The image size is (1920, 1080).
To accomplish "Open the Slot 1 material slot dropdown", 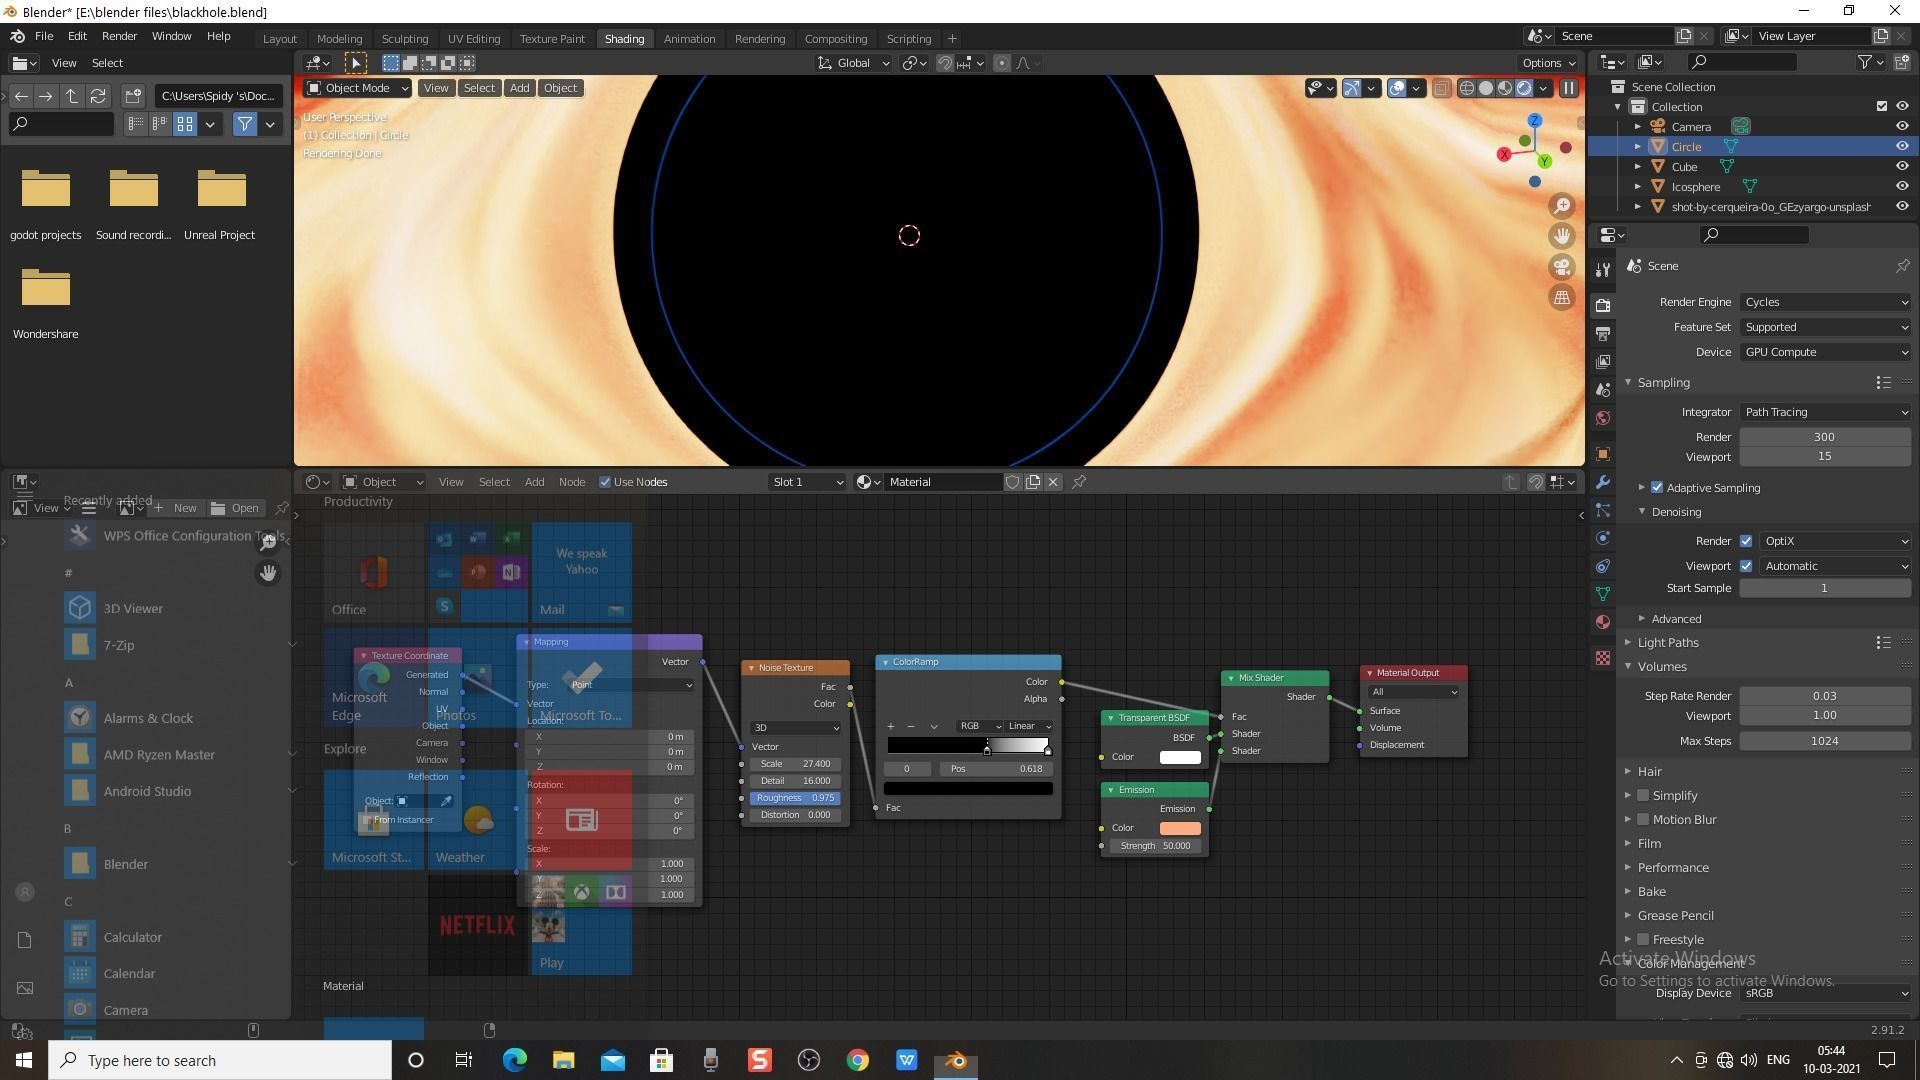I will click(808, 482).
